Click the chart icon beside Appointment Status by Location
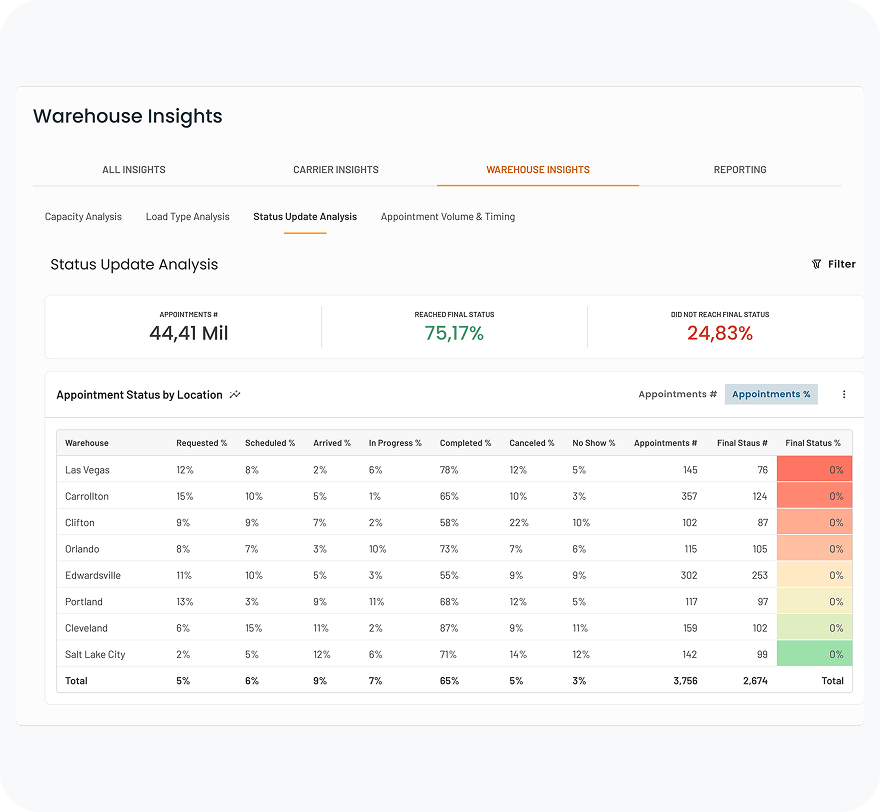Viewport: 880px width, 812px height. [x=235, y=395]
